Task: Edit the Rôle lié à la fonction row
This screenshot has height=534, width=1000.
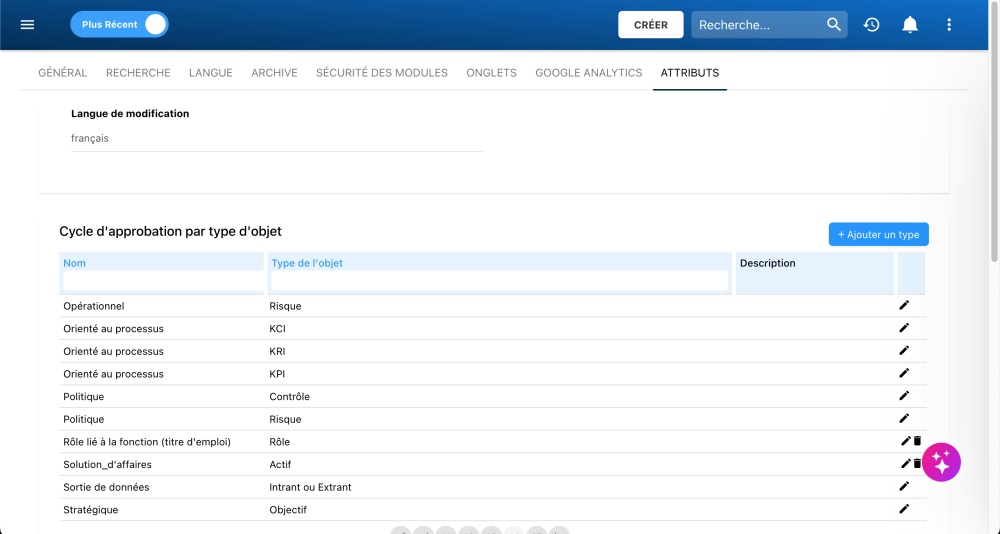Action: pyautogui.click(x=906, y=441)
